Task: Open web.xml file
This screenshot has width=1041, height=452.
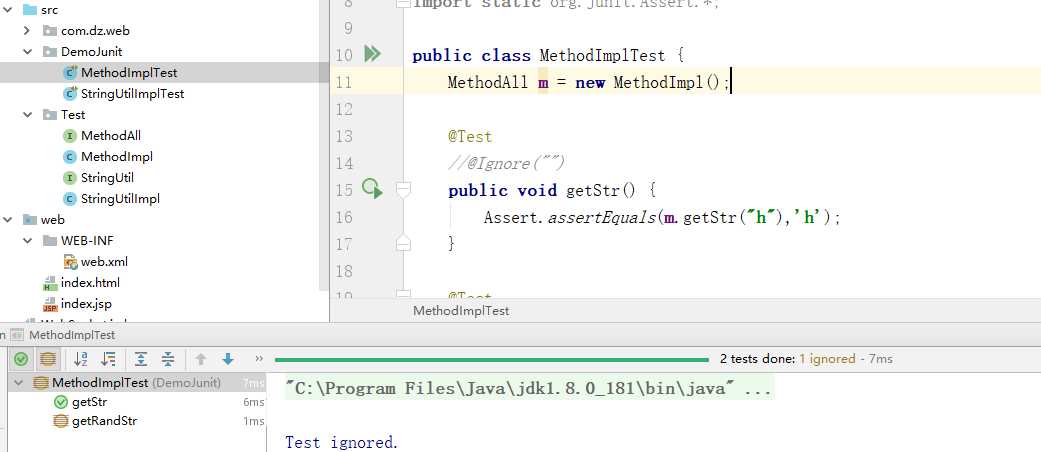Action: pos(104,262)
